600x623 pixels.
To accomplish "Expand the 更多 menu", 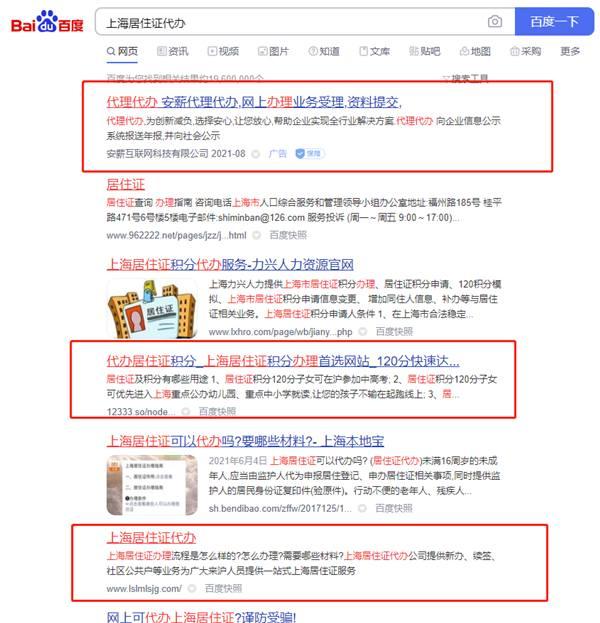I will [x=570, y=51].
